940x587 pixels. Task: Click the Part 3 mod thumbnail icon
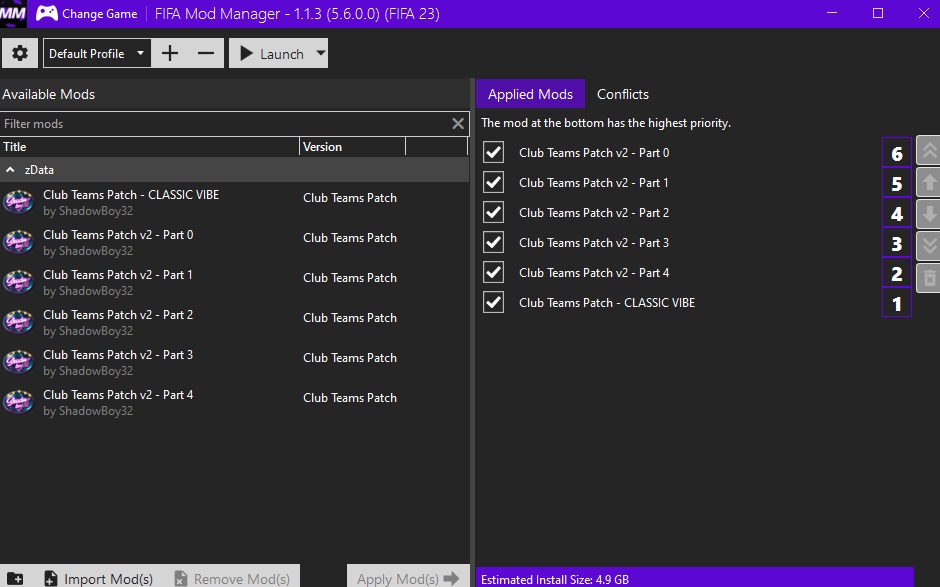pyautogui.click(x=19, y=362)
